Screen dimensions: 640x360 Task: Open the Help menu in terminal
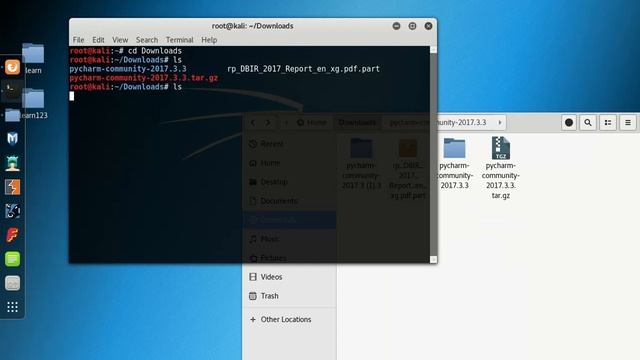pyautogui.click(x=209, y=40)
